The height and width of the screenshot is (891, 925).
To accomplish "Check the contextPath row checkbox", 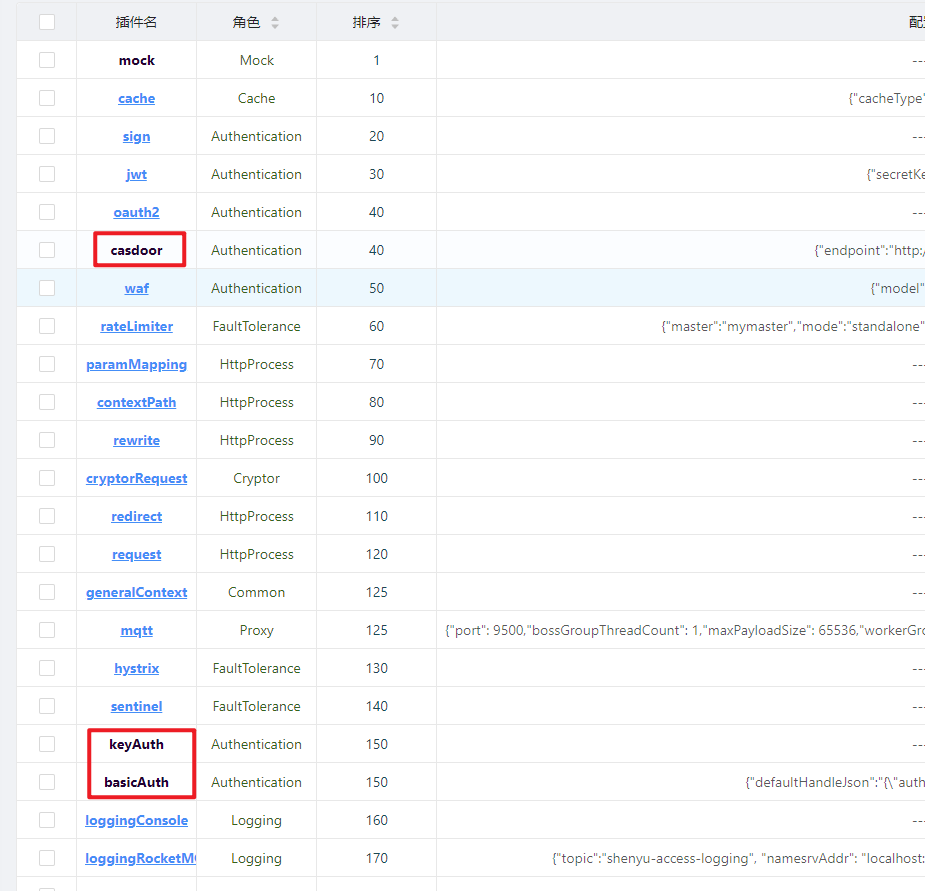I will tap(47, 402).
